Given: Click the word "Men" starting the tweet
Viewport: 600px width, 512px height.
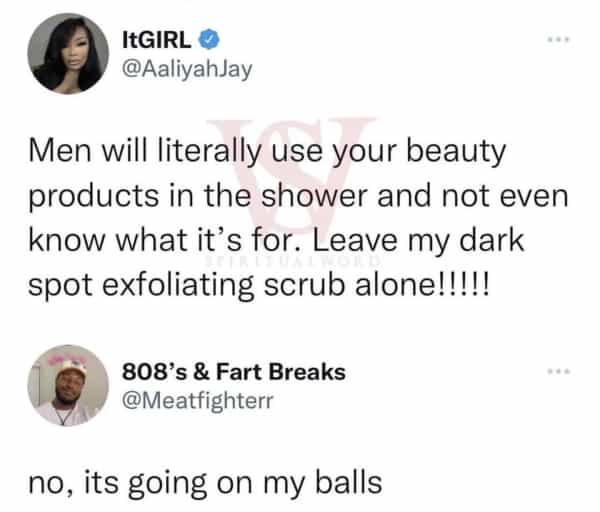Looking at the screenshot, I should pyautogui.click(x=60, y=150).
